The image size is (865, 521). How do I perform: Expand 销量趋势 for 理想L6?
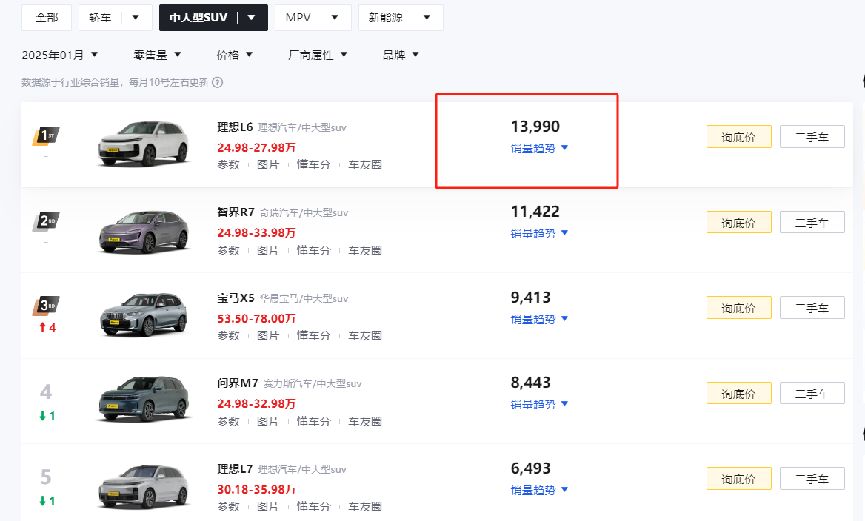click(x=539, y=148)
